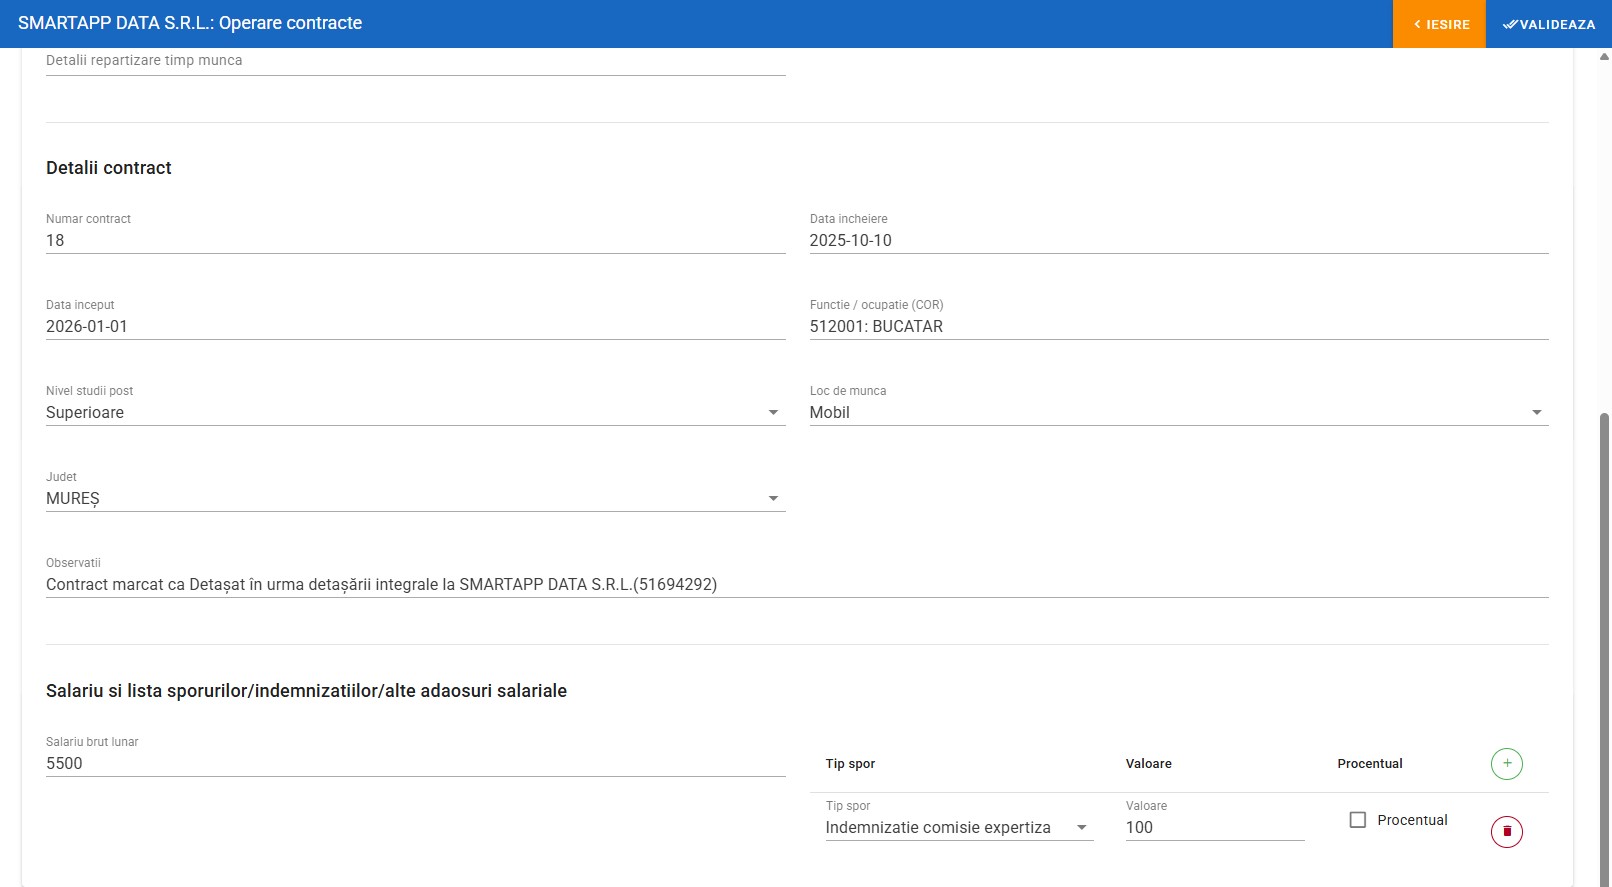Click the scrollbar up arrow
The image size is (1612, 887).
[x=1604, y=57]
